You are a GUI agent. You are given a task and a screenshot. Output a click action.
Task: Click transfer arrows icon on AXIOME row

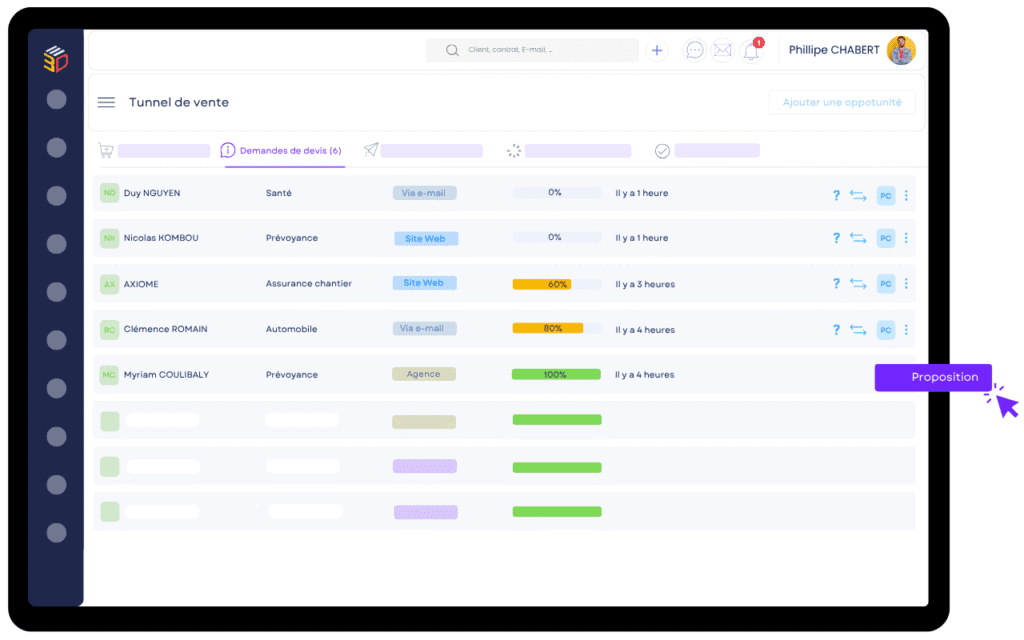(x=858, y=284)
